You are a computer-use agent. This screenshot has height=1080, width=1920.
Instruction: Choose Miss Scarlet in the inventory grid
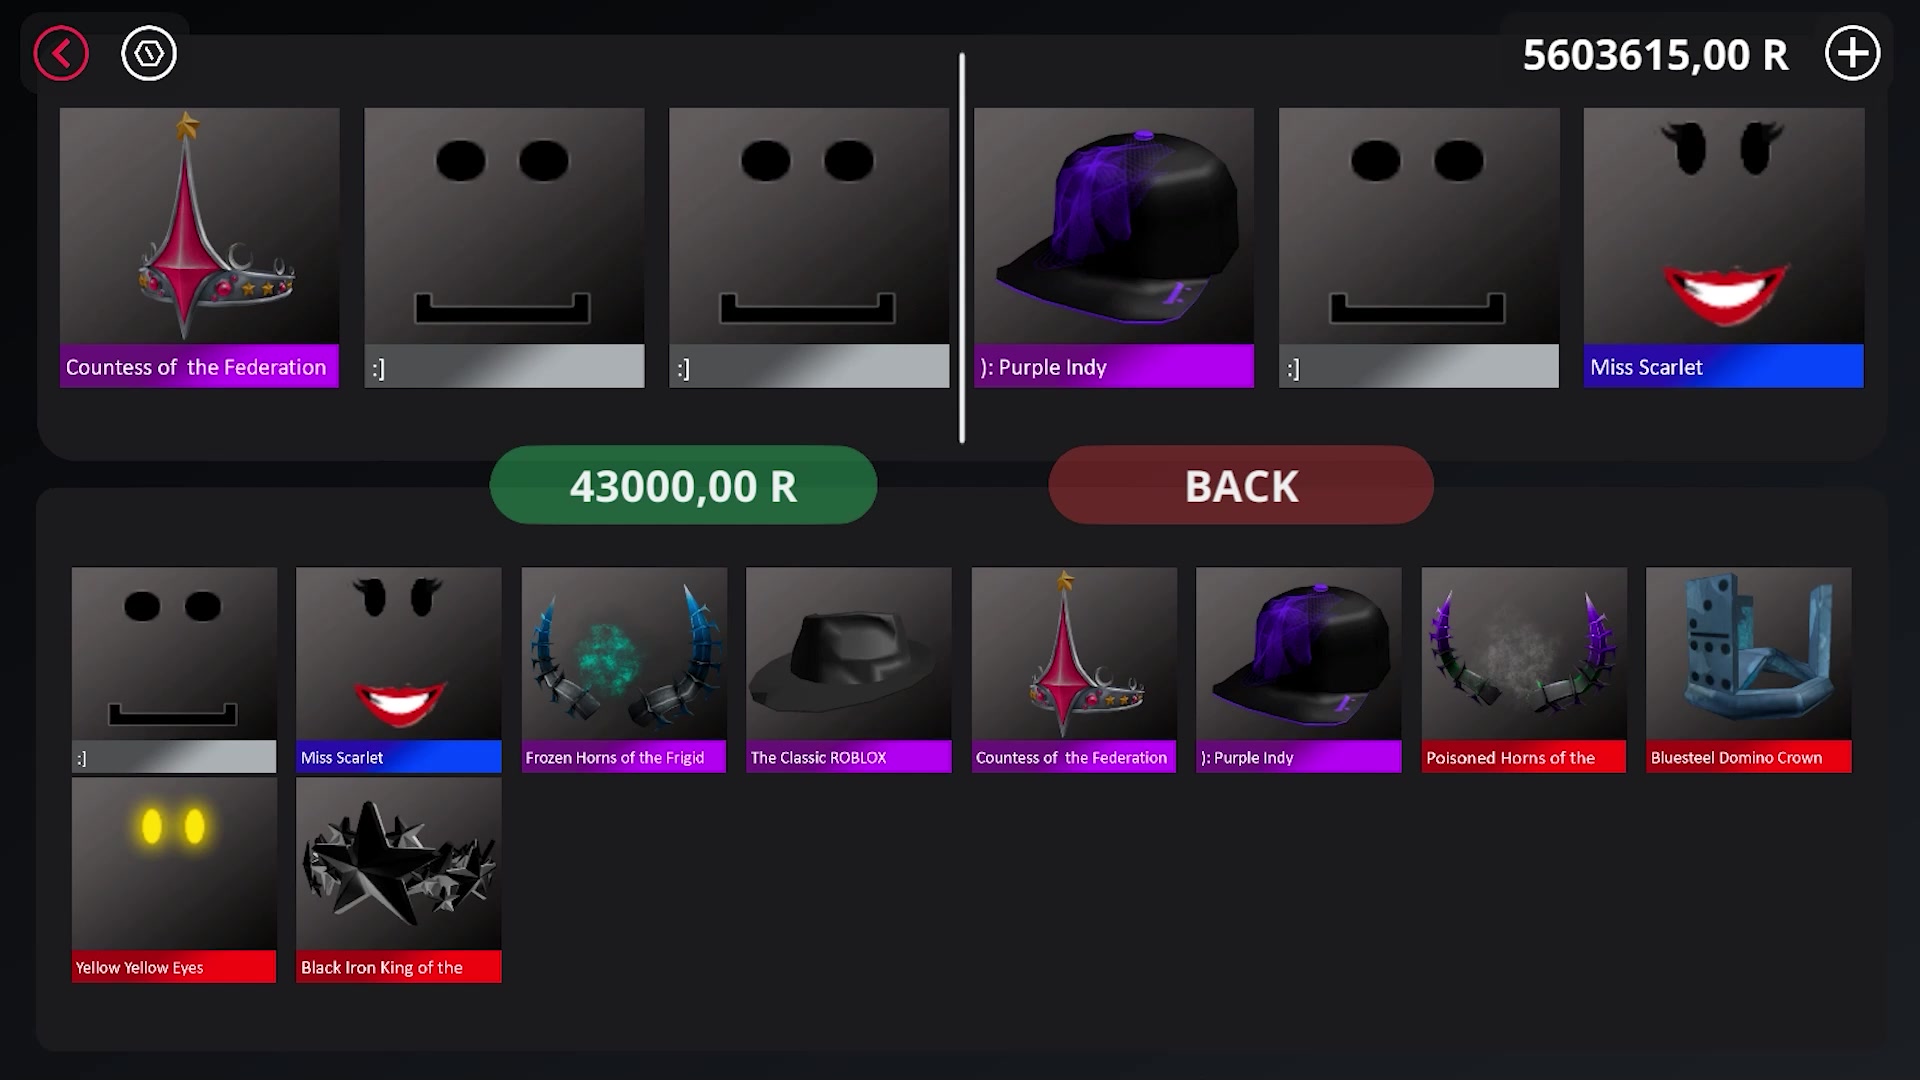[x=399, y=670]
